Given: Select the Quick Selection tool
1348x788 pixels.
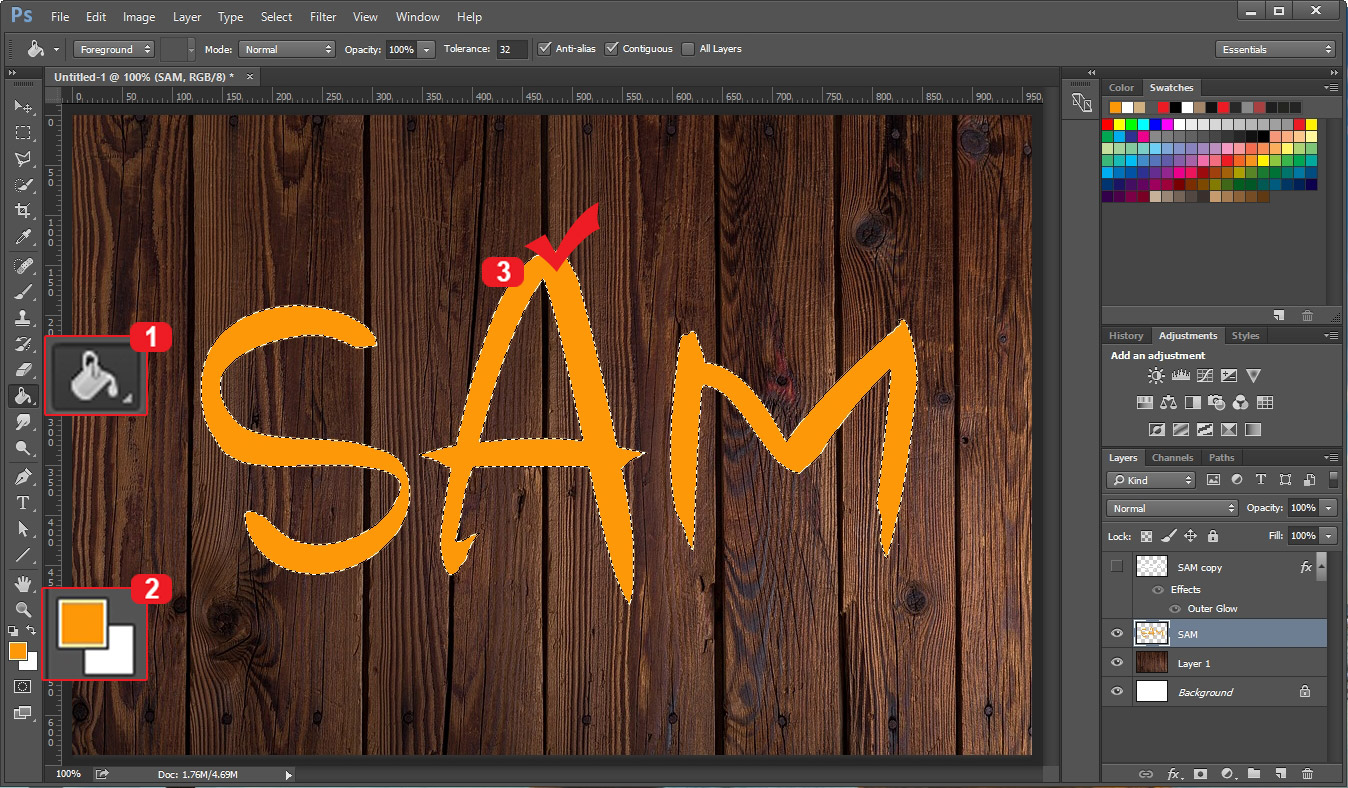Looking at the screenshot, I should (x=23, y=185).
